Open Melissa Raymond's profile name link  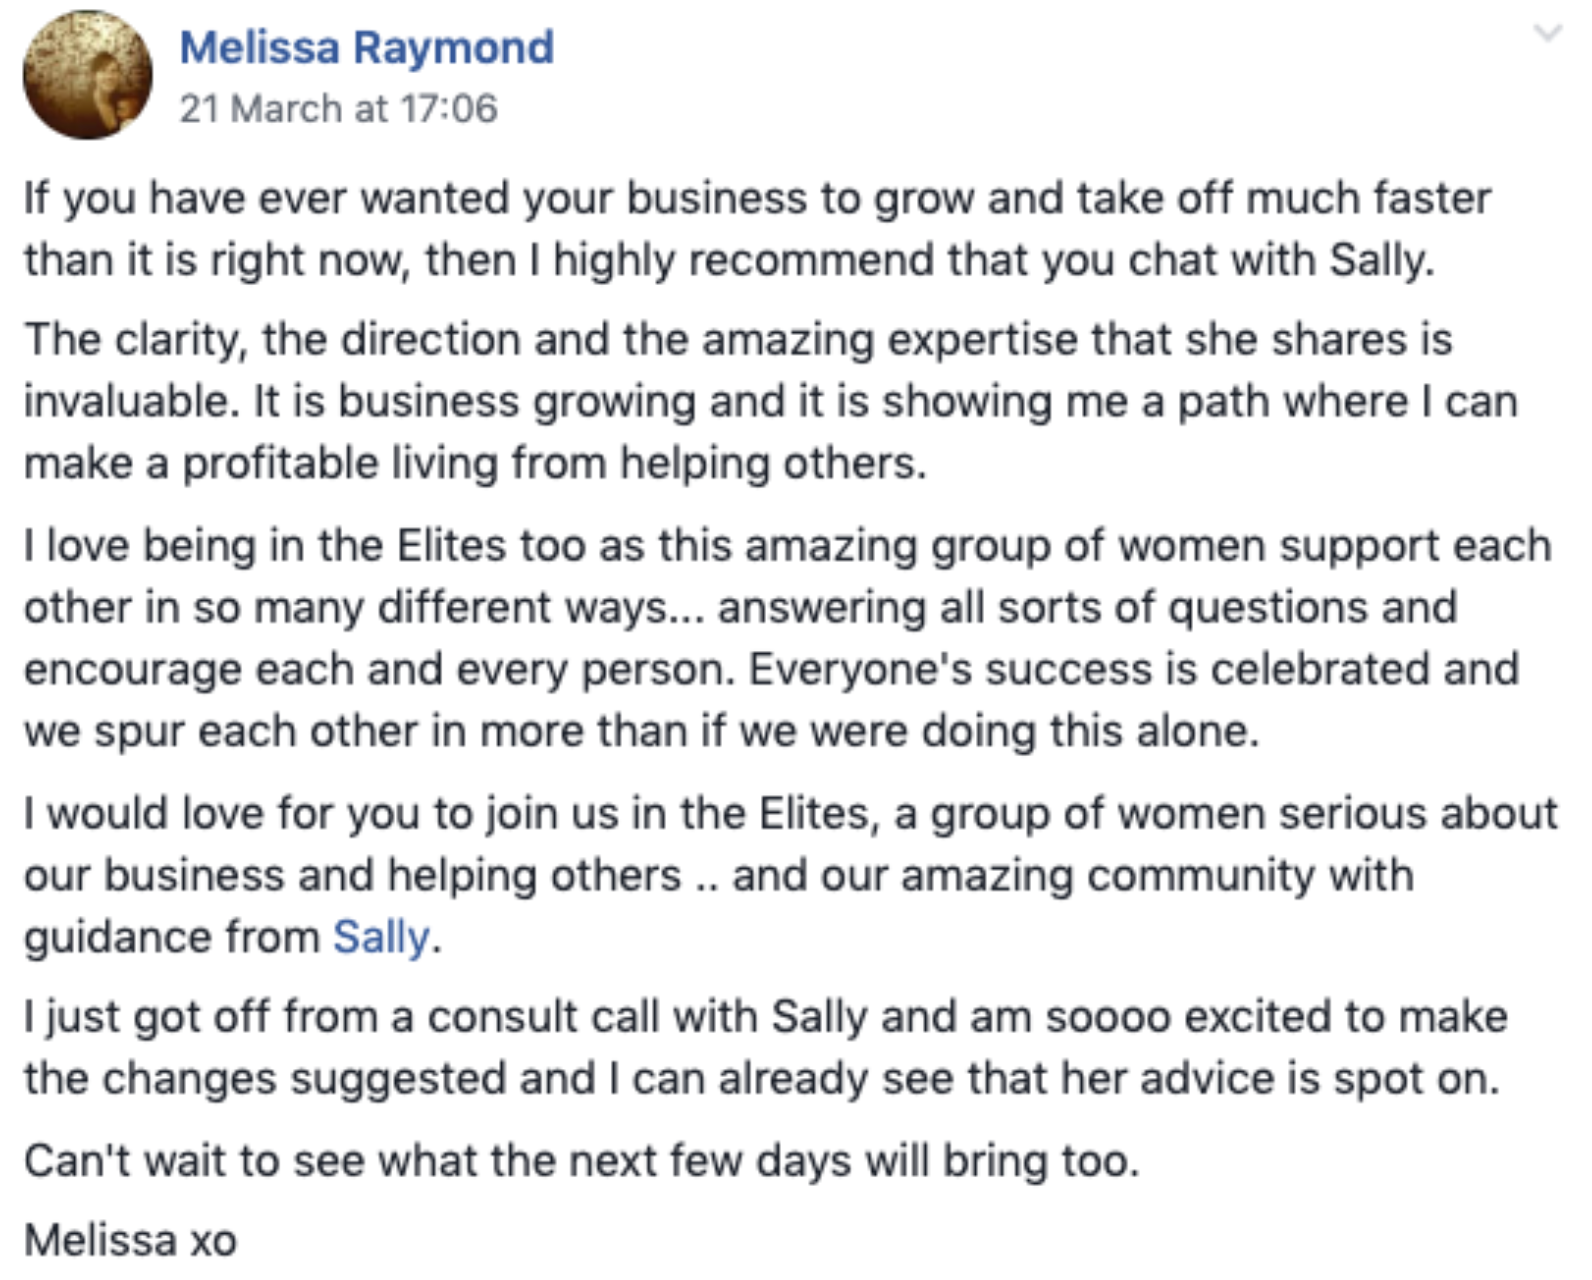tap(366, 48)
